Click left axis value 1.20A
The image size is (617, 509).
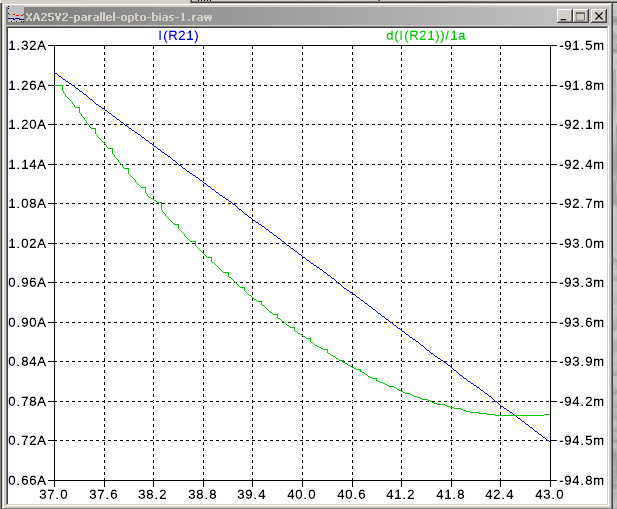coord(27,125)
